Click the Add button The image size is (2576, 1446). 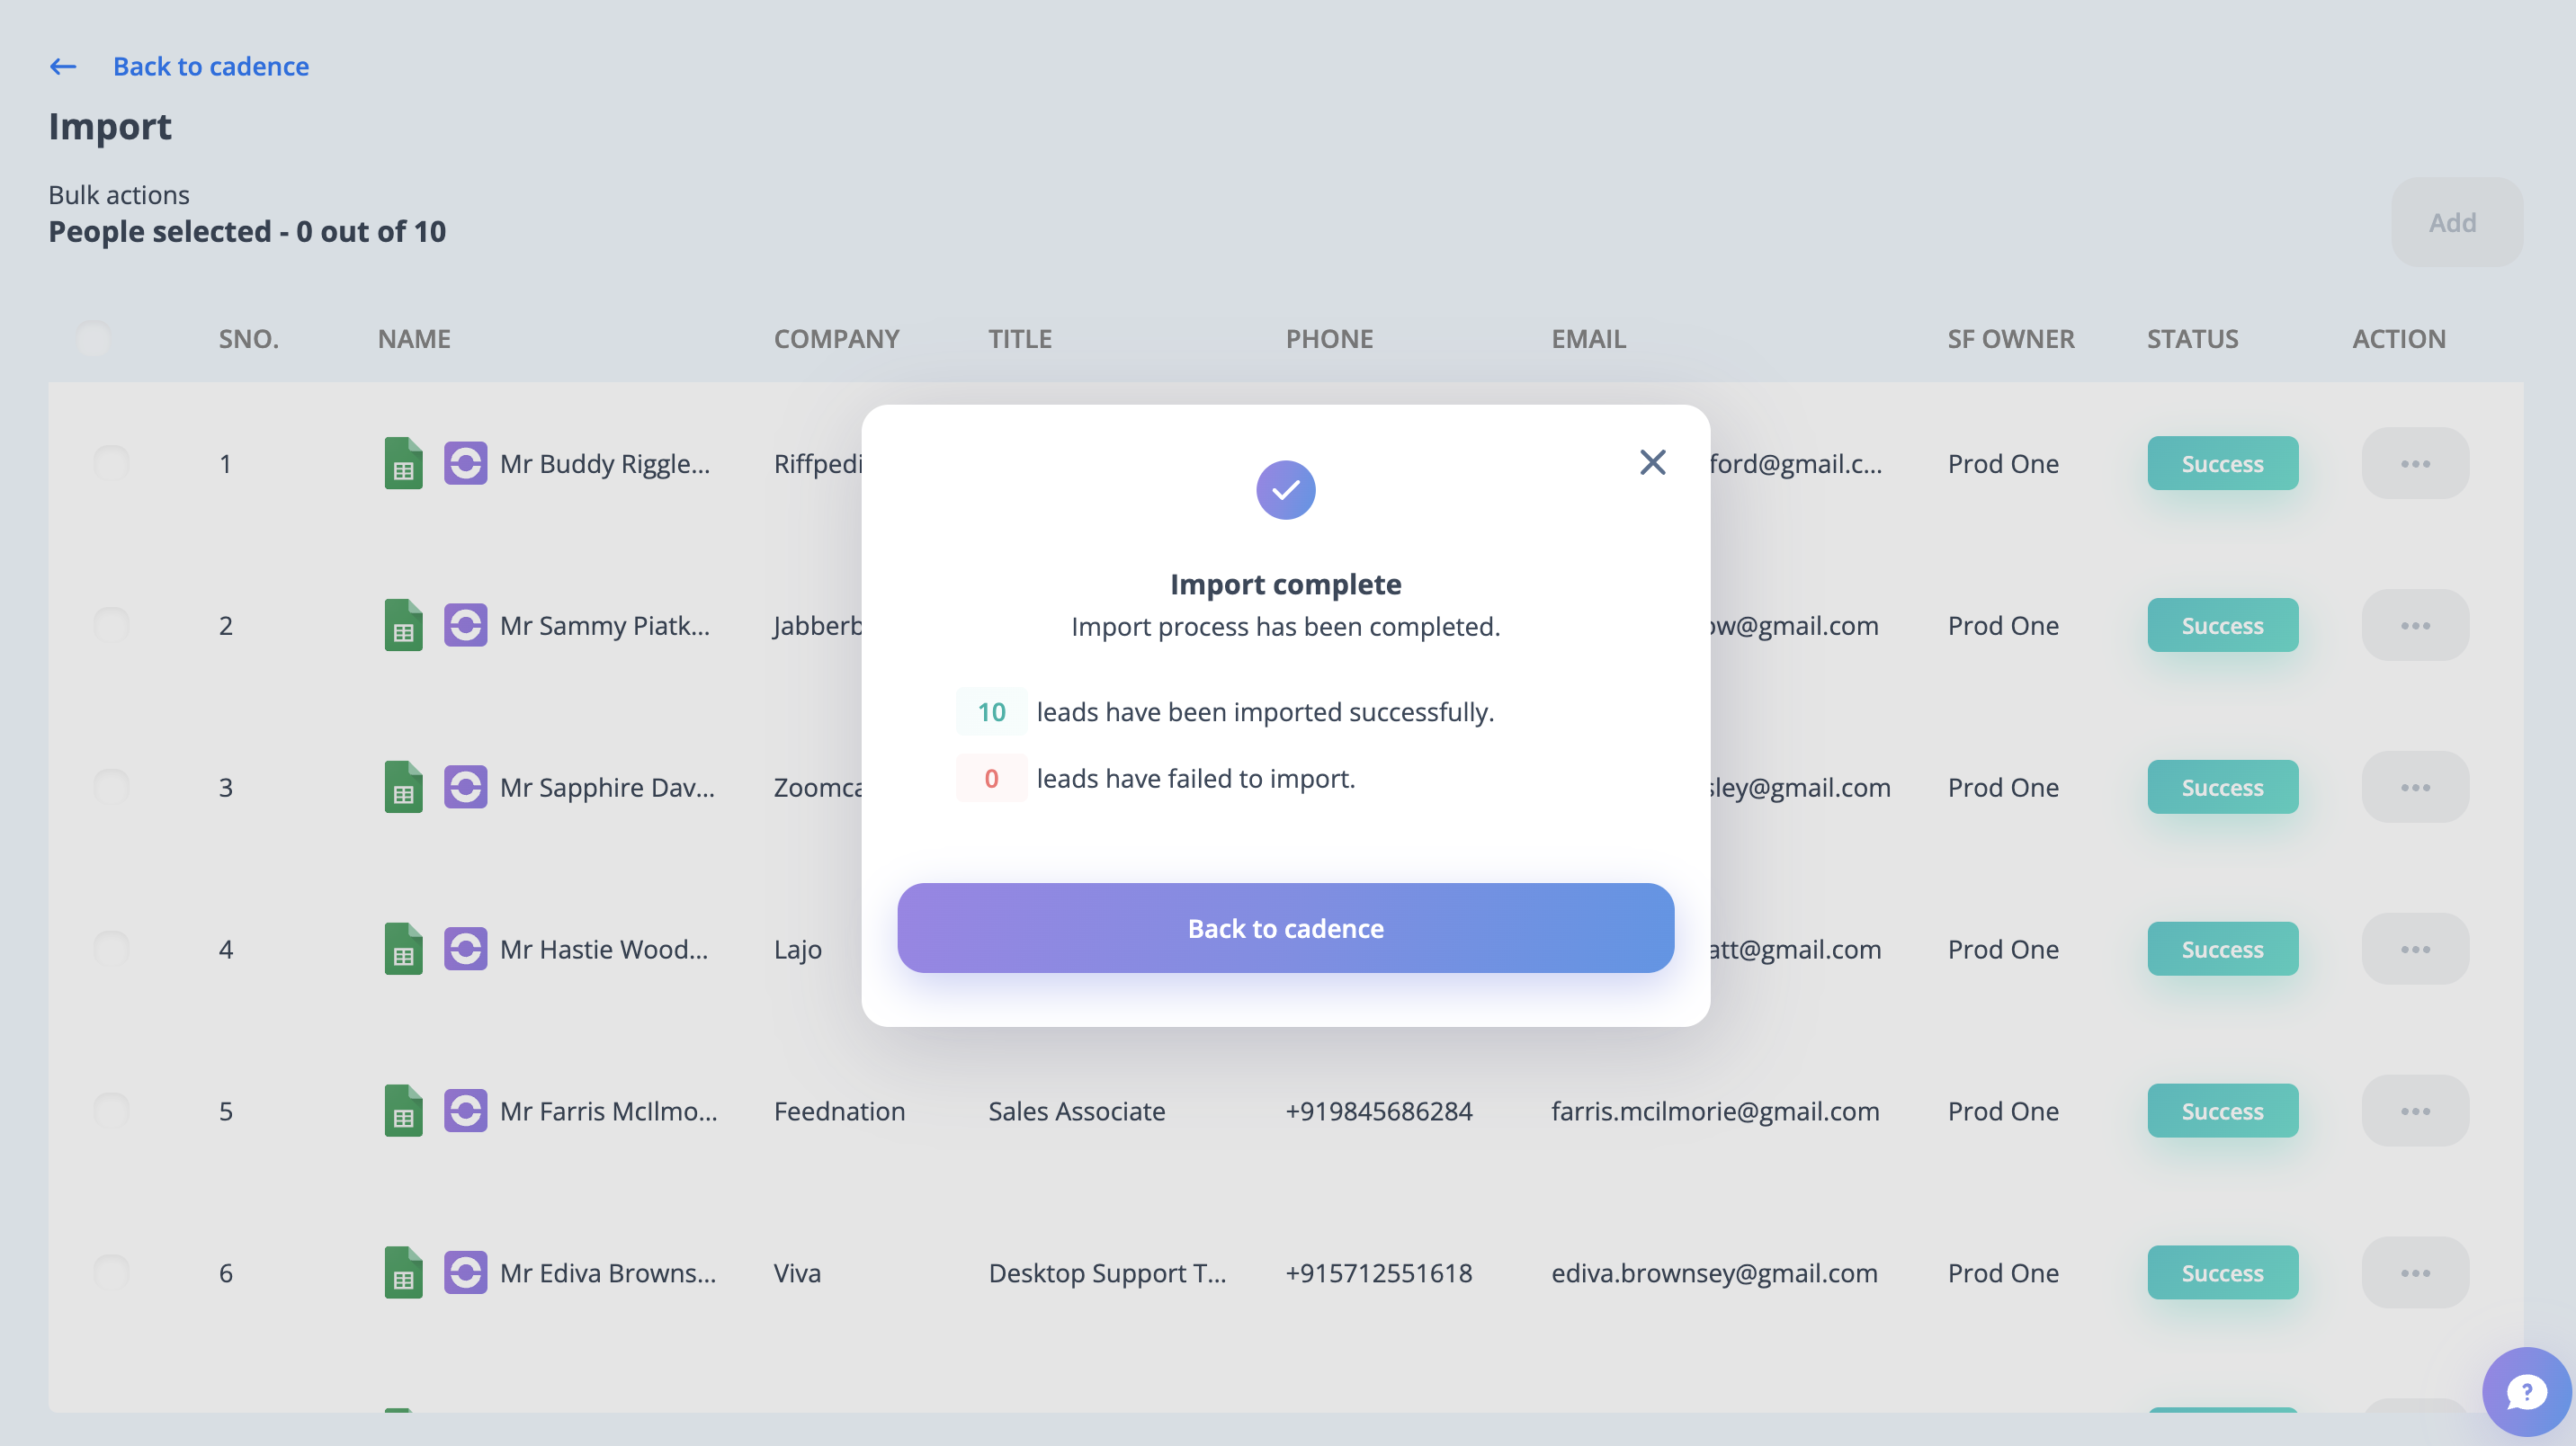click(2455, 222)
